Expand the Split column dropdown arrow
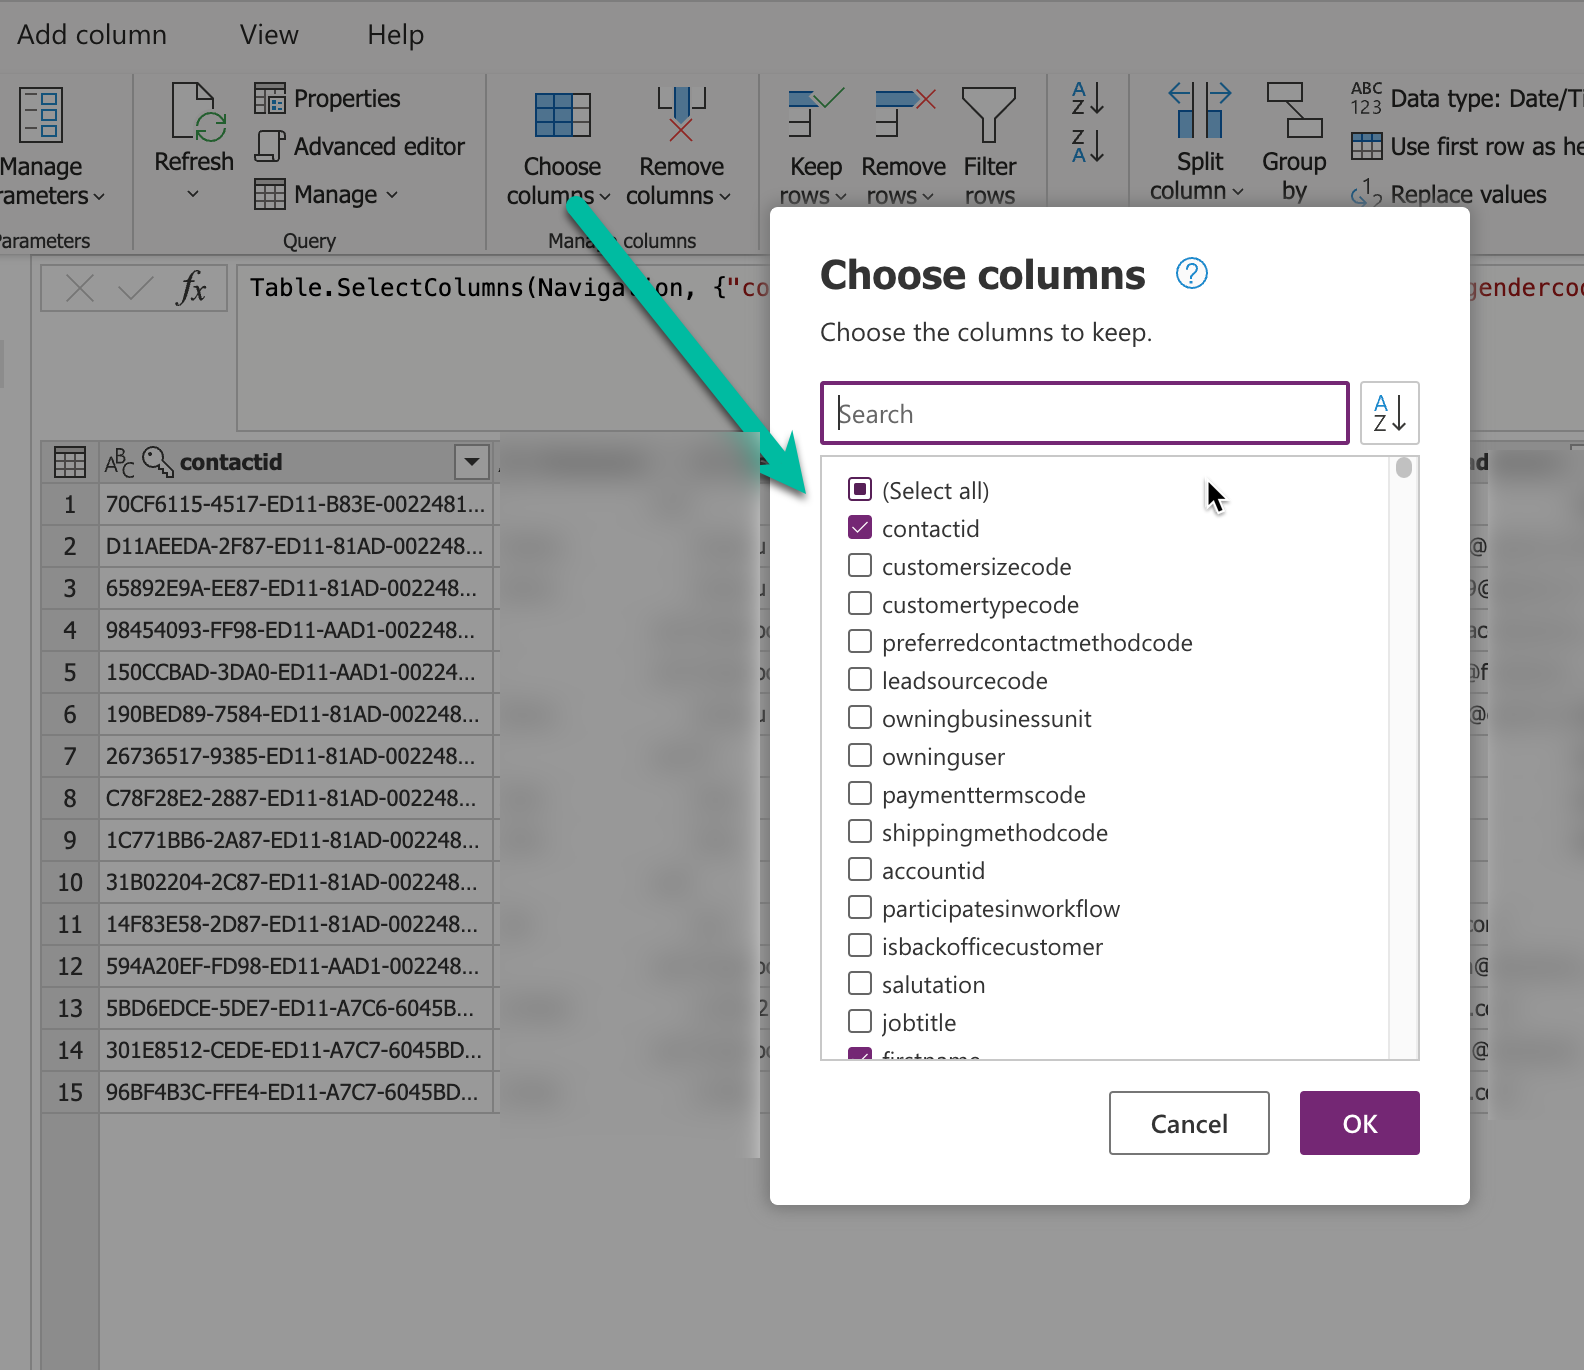 pyautogui.click(x=1238, y=191)
